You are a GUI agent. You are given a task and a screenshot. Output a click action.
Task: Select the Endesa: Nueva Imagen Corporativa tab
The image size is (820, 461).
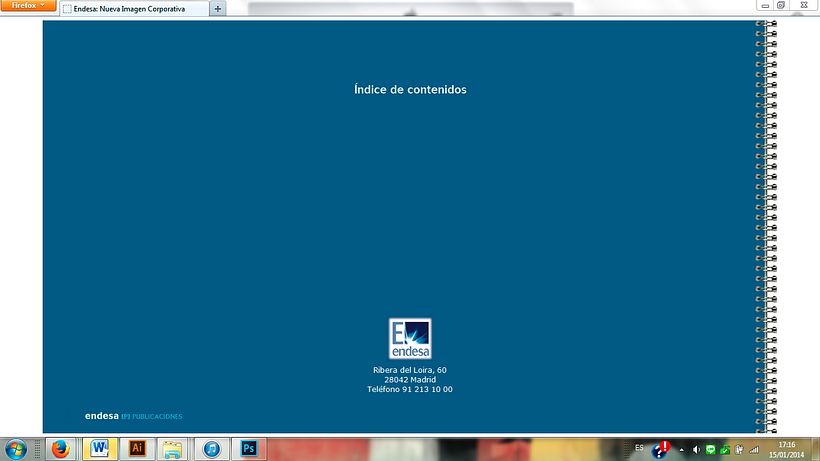click(x=134, y=9)
